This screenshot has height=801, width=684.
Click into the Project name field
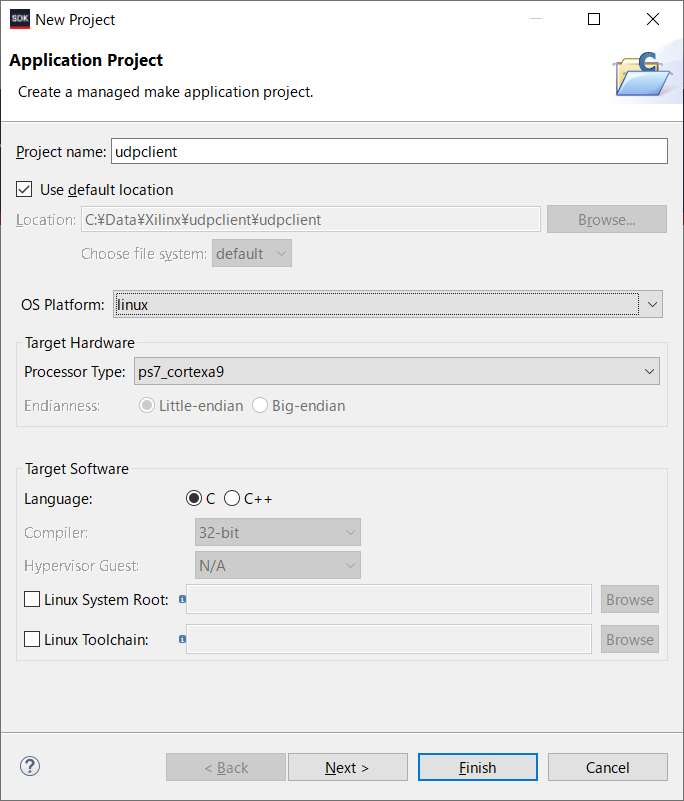point(389,151)
